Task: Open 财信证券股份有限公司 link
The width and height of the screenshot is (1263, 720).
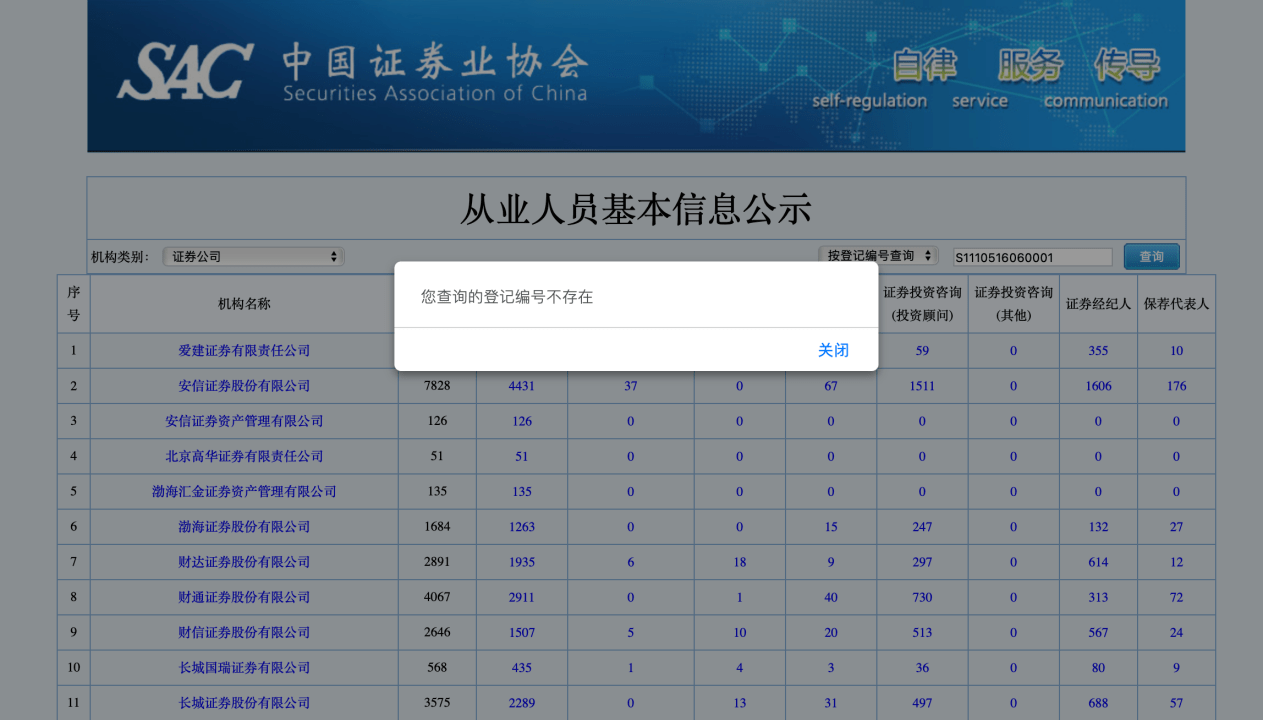Action: (244, 632)
